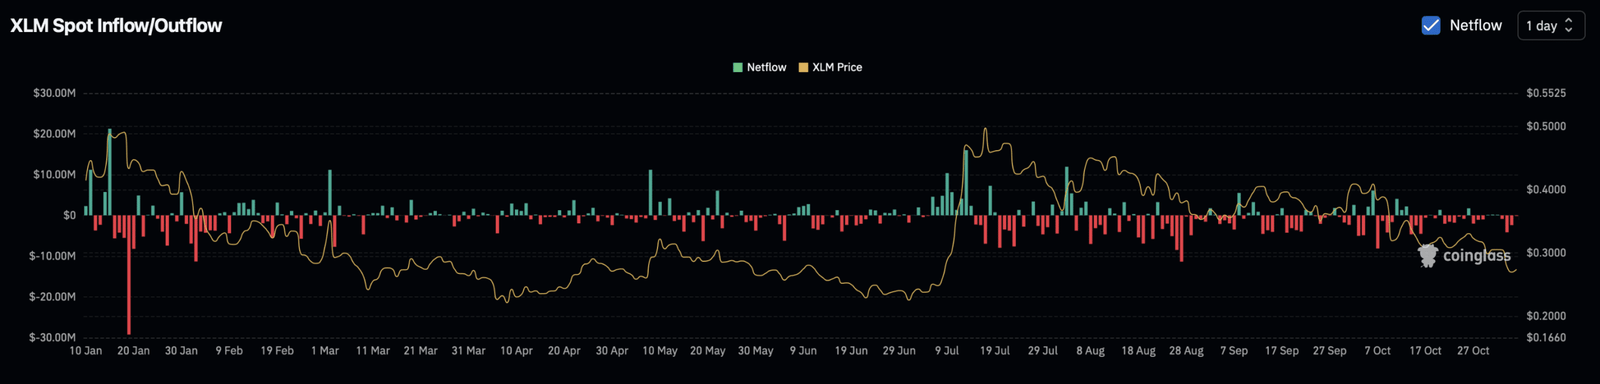Click the 31 Mar date label
The width and height of the screenshot is (1600, 384).
coord(468,351)
